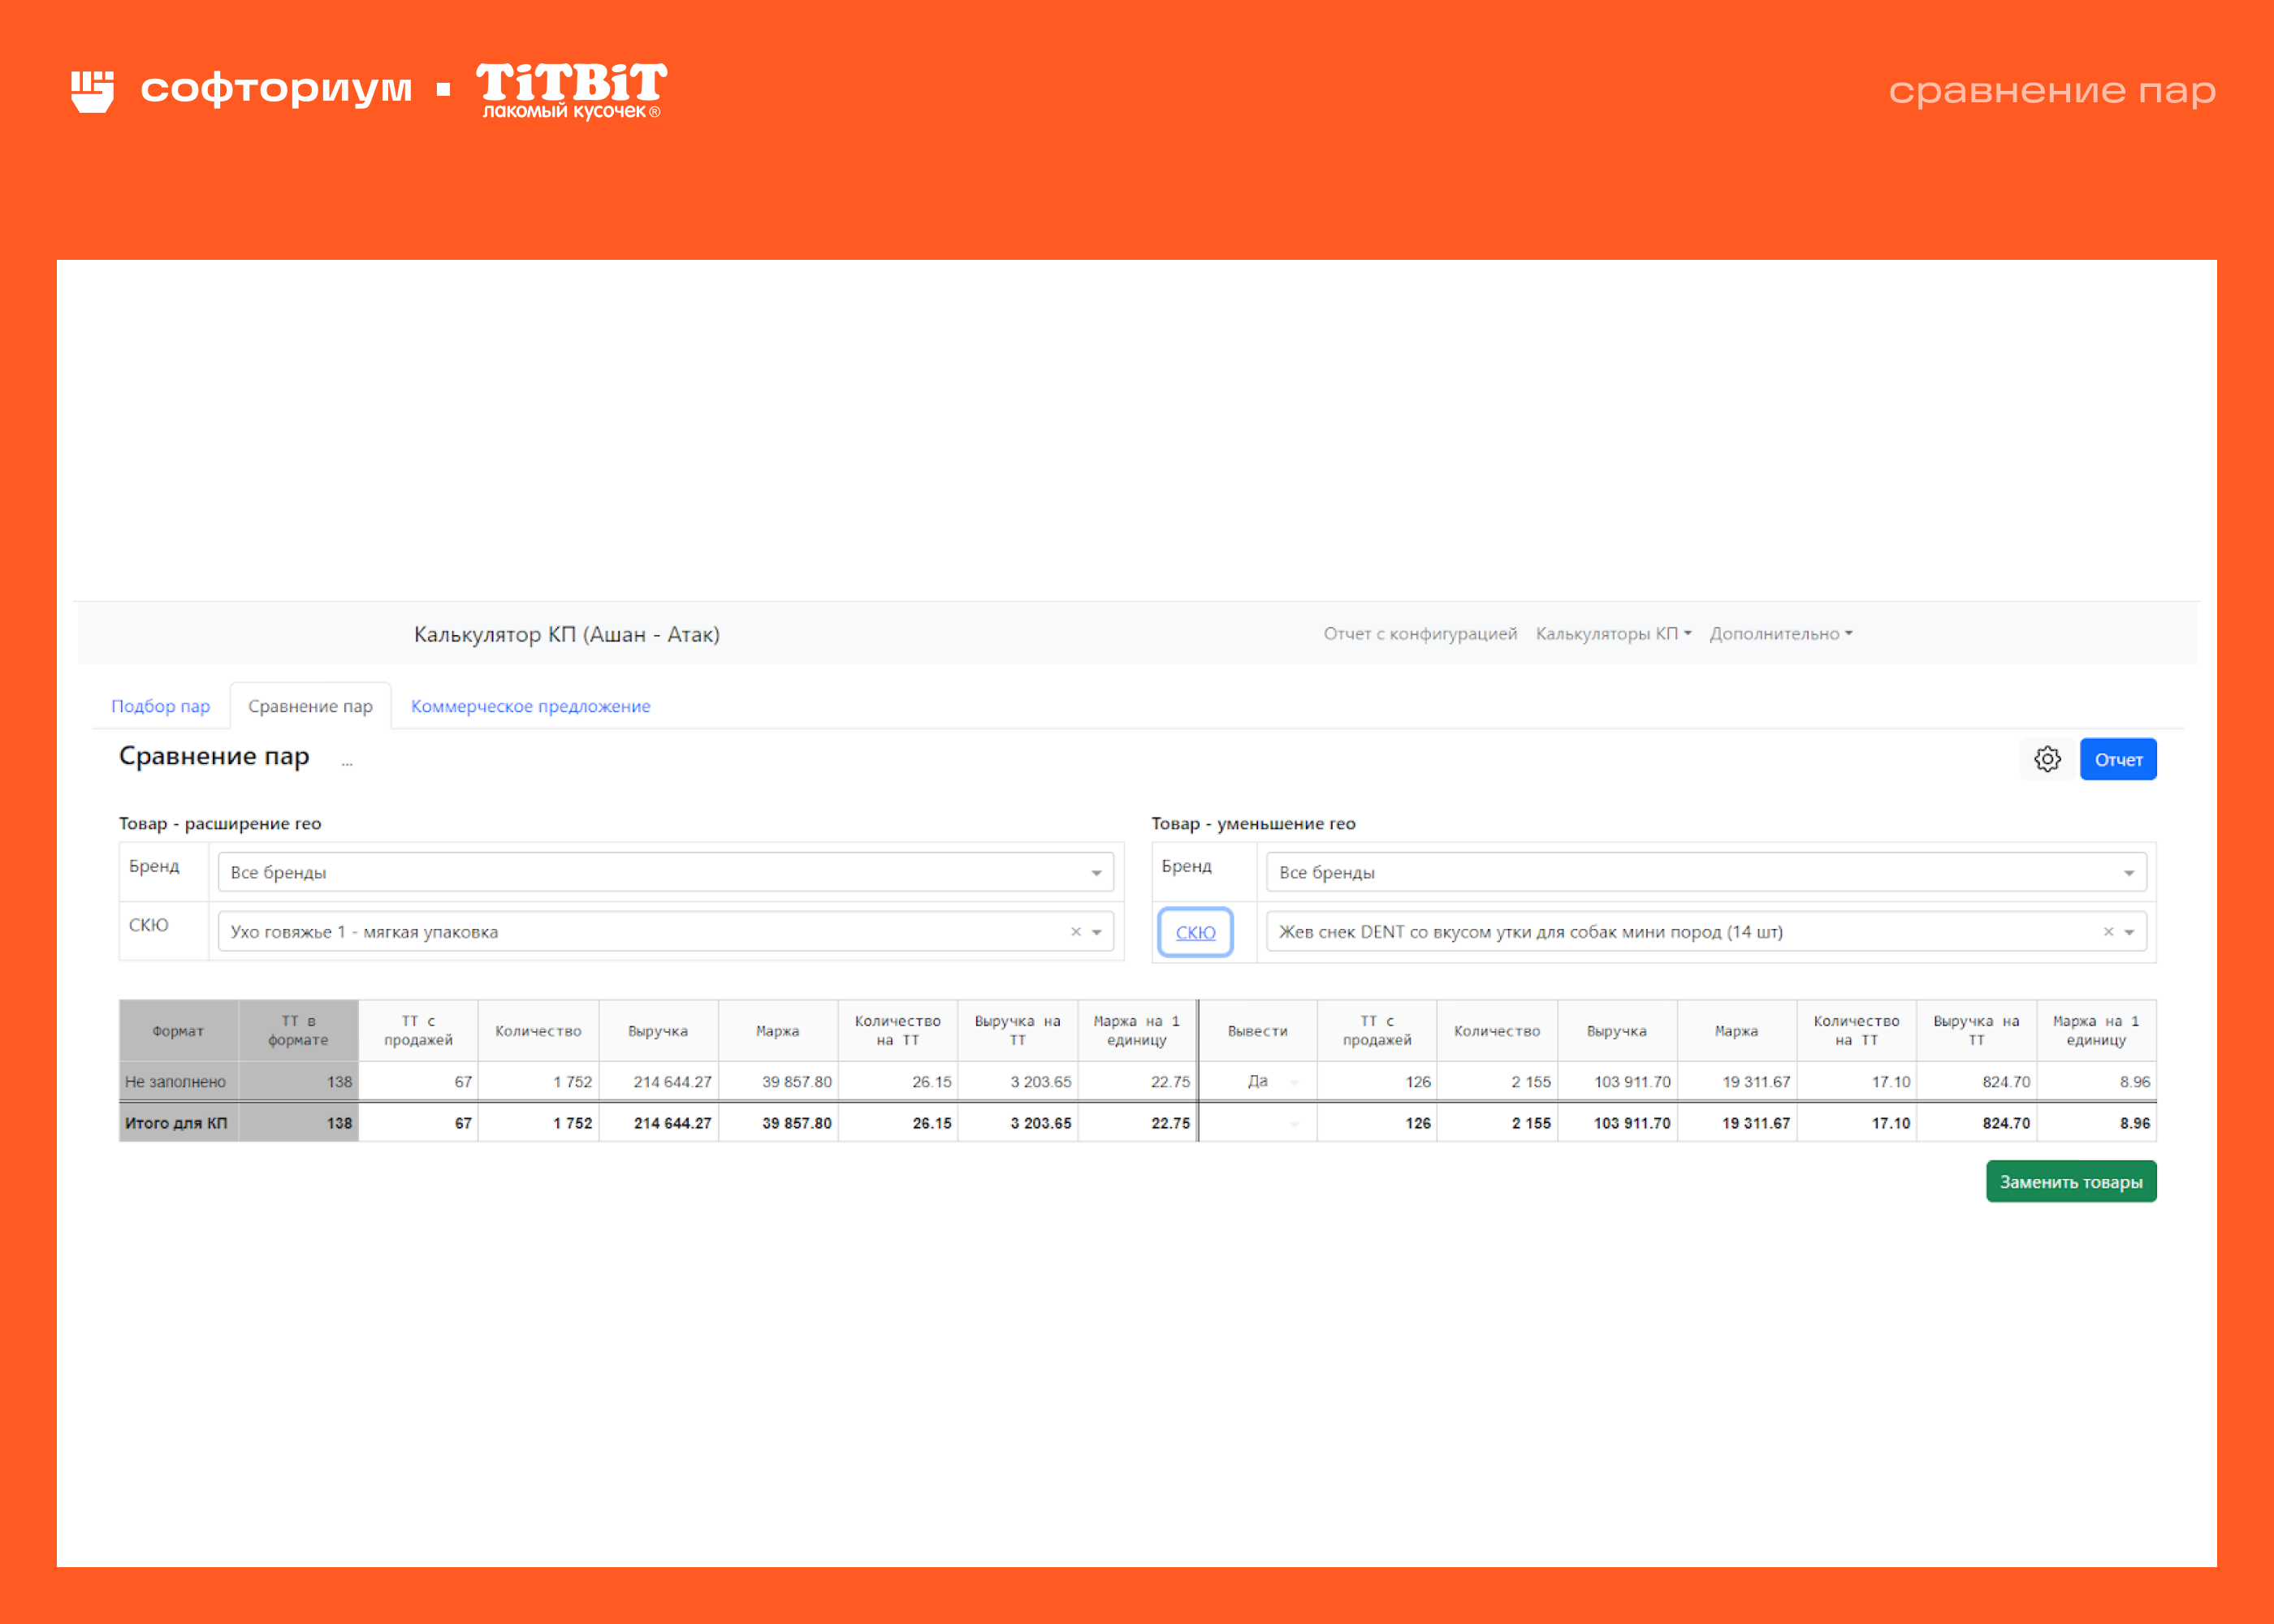Clear the Жев снек DENT selection
Screen dimensions: 2274x1624
[x=2108, y=932]
